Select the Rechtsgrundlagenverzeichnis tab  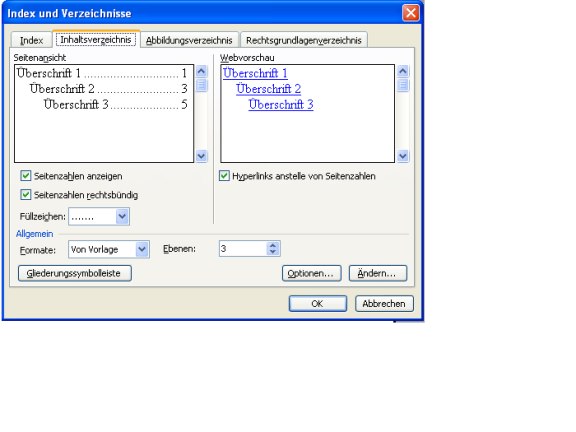304,40
